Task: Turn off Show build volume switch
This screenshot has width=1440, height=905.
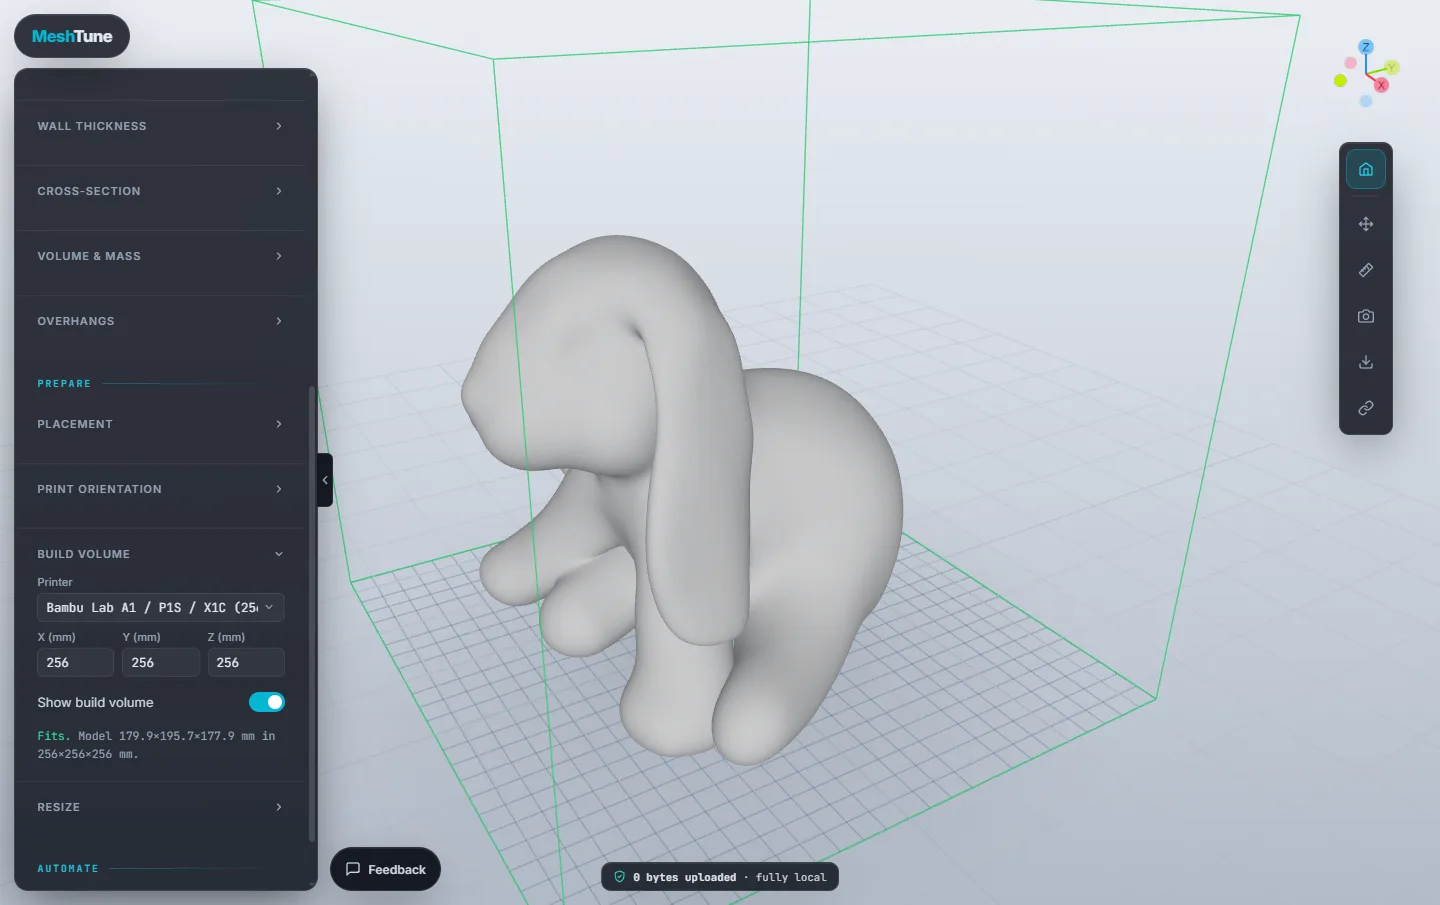Action: coord(267,702)
